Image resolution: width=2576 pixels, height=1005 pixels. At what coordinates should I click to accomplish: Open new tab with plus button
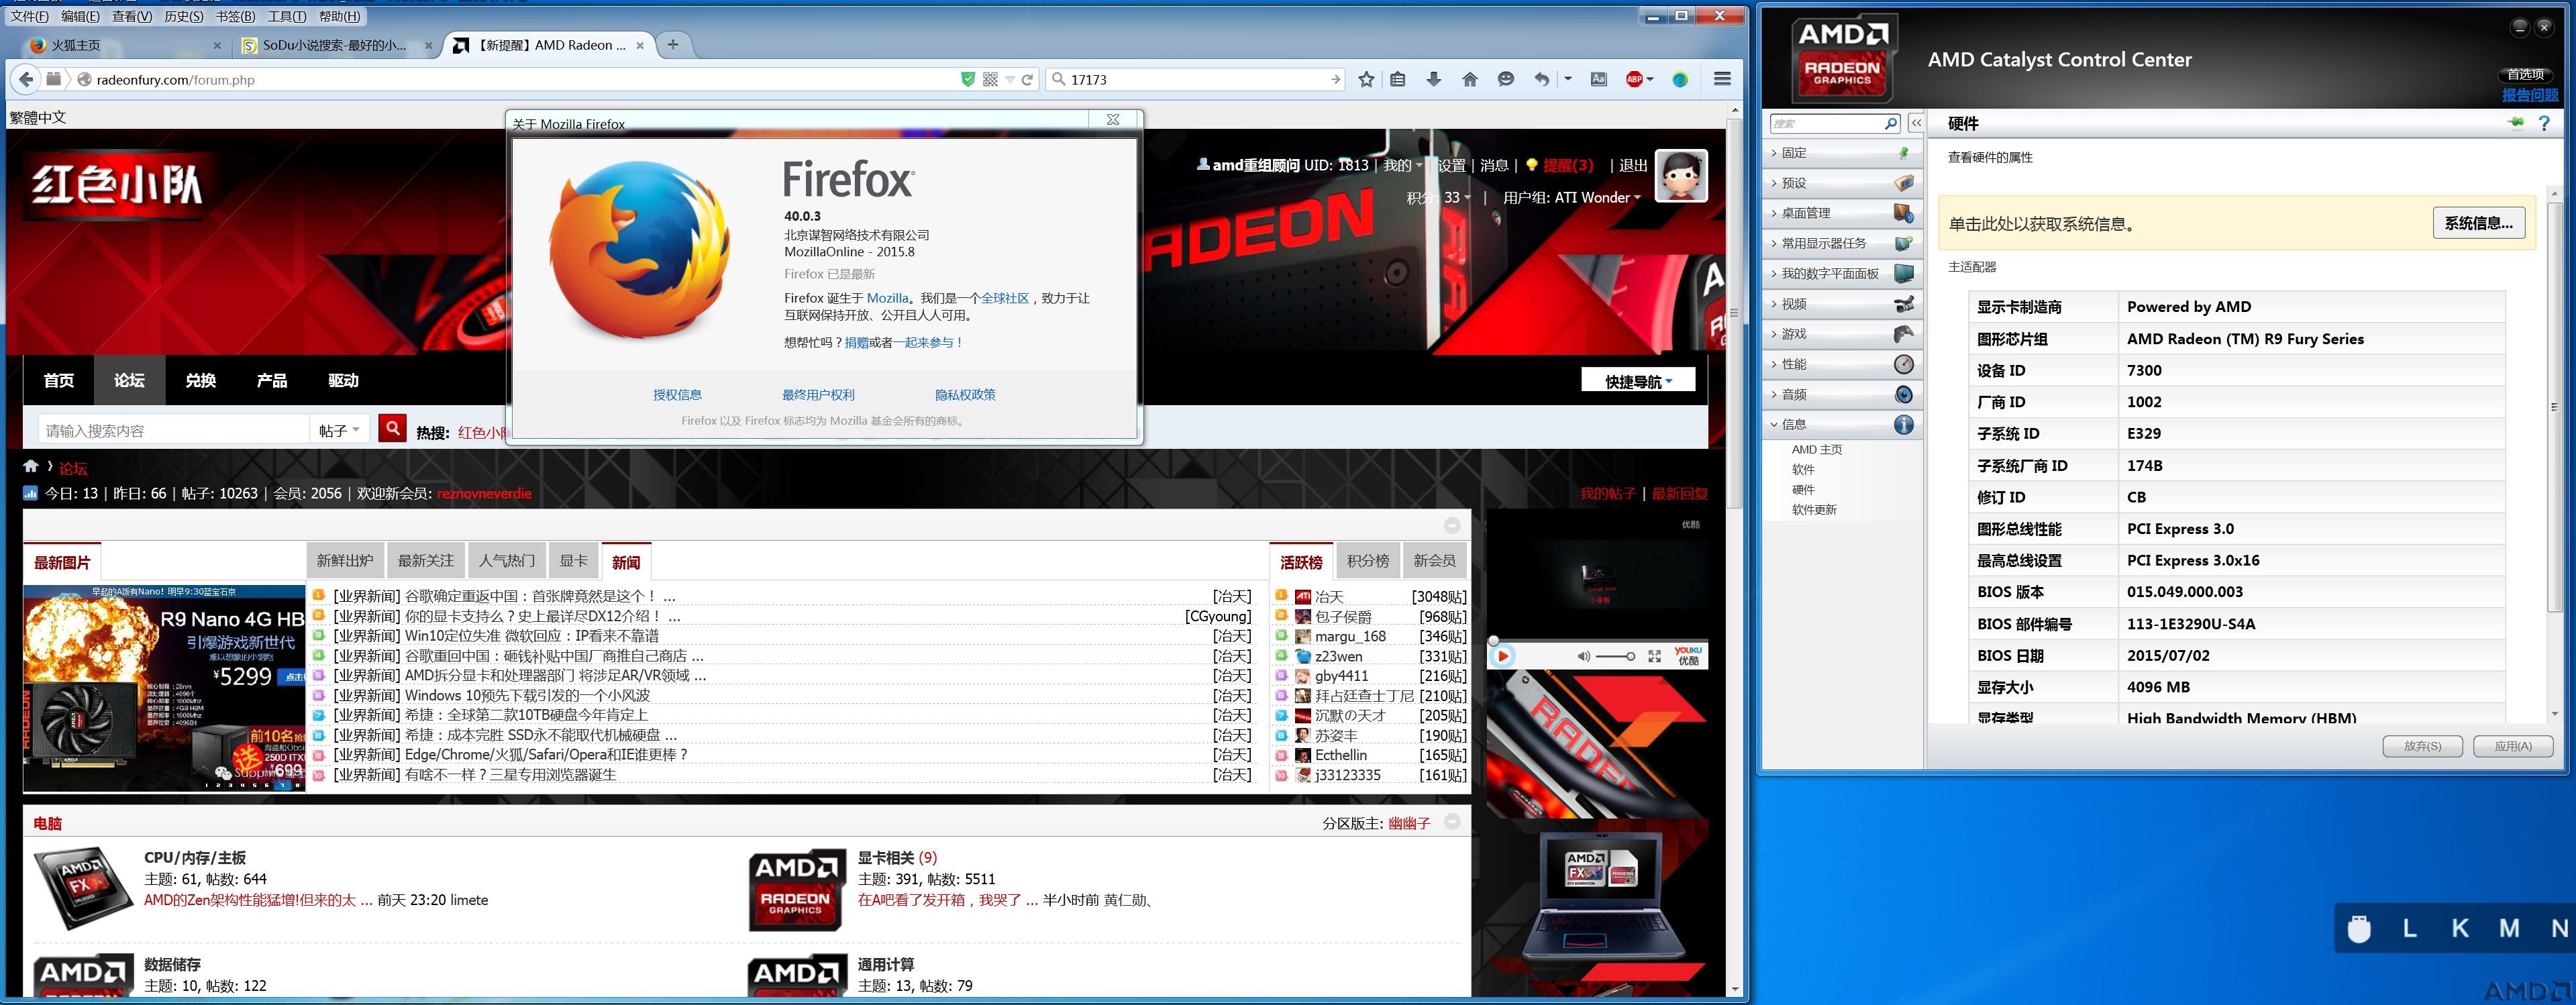tap(673, 44)
